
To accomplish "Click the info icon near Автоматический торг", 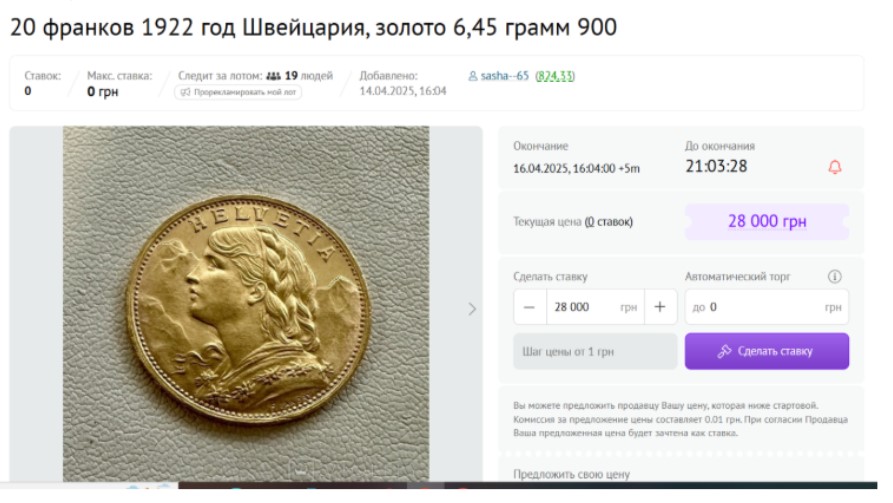I will pos(834,276).
